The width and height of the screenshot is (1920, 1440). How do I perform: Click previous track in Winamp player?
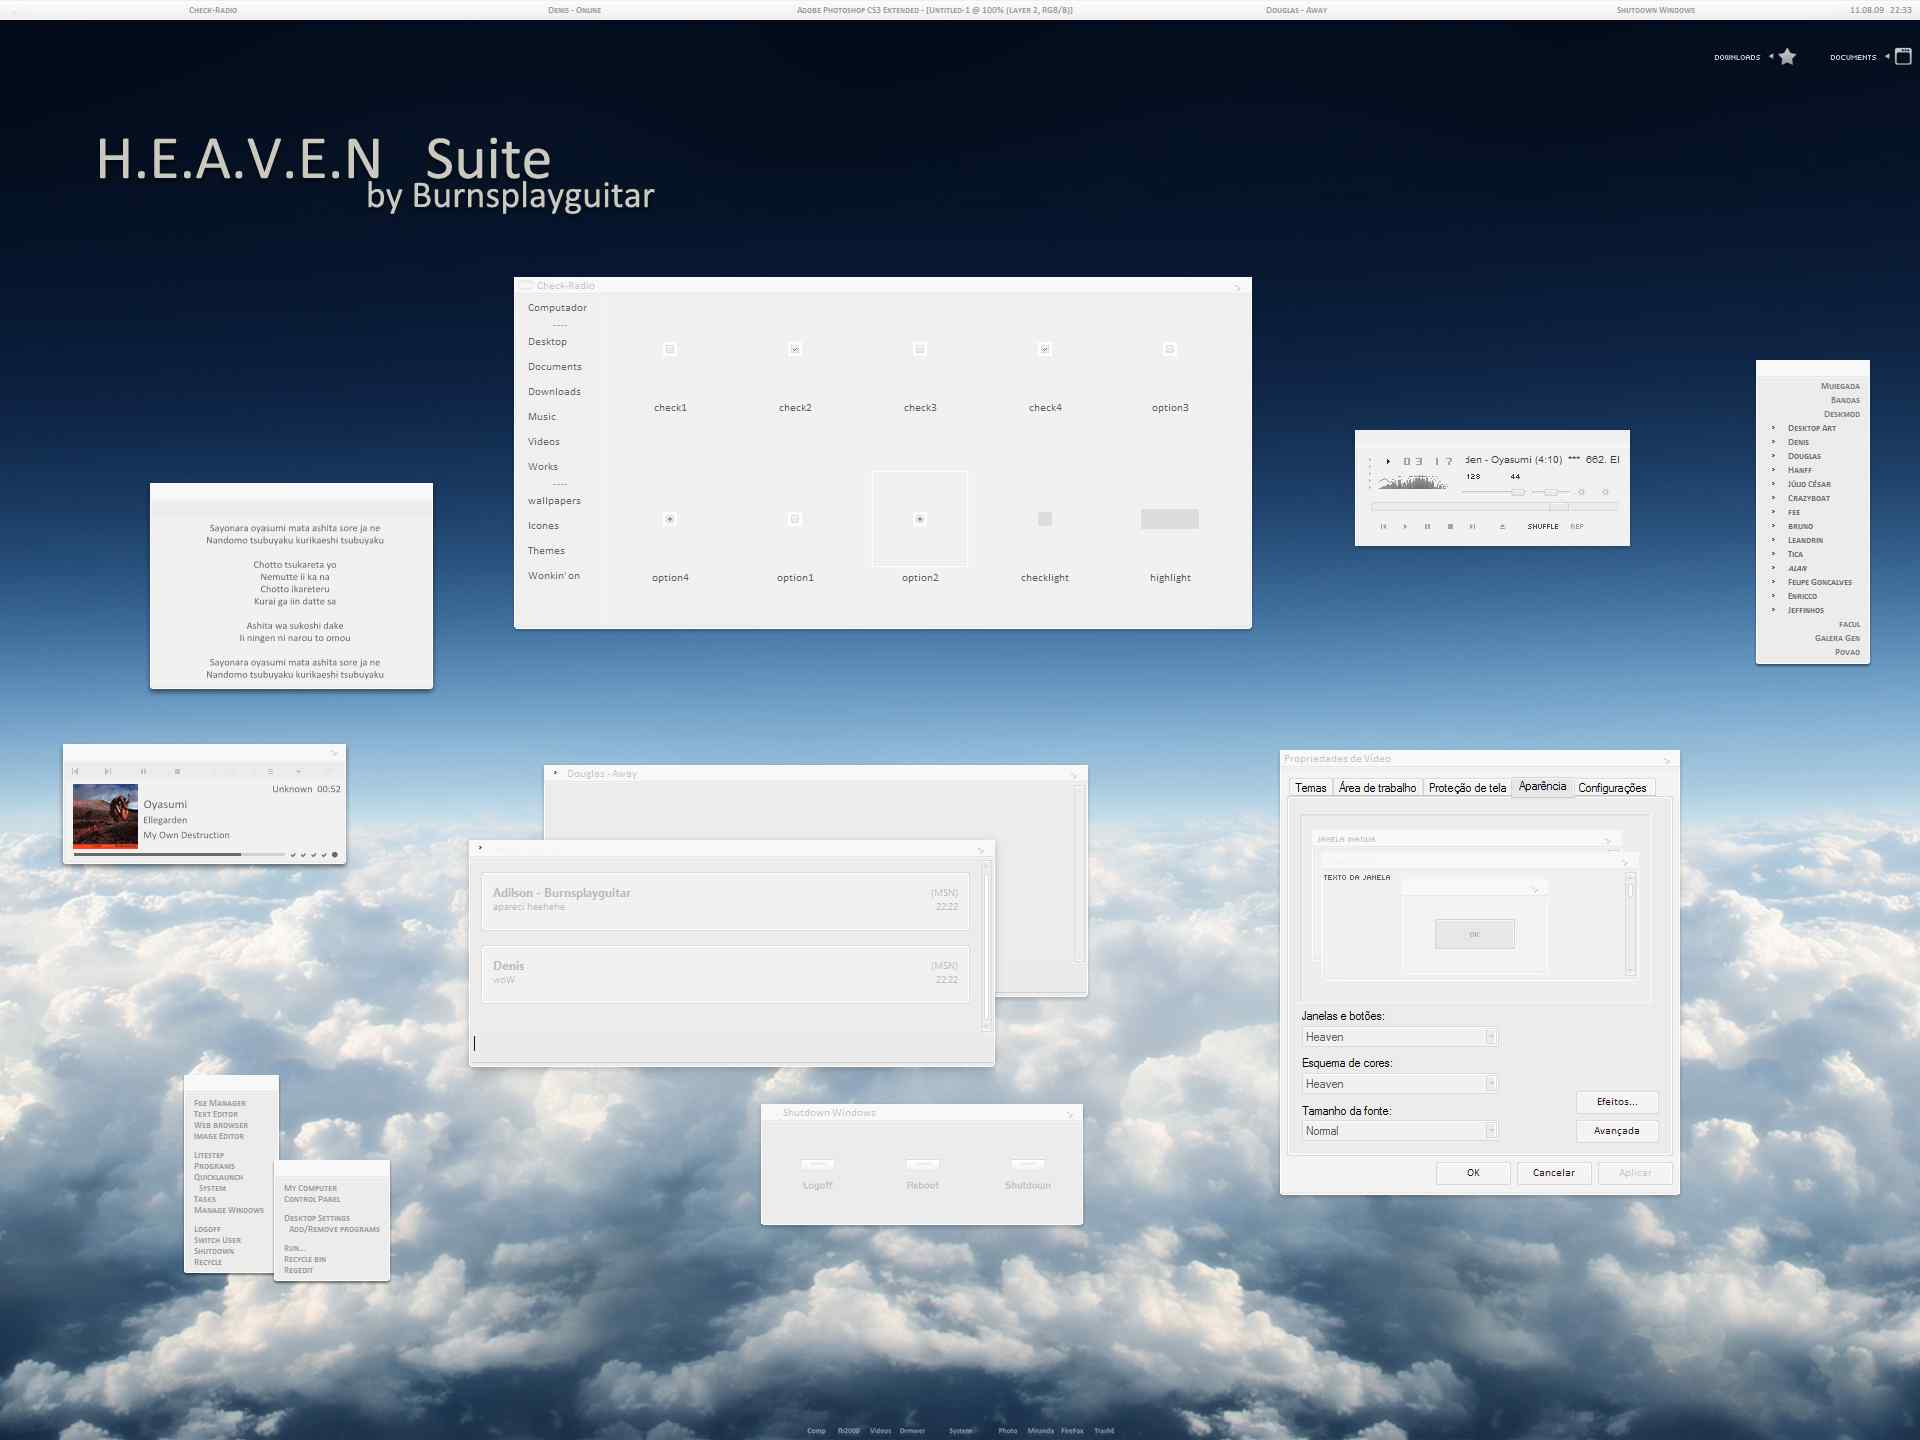point(1383,526)
